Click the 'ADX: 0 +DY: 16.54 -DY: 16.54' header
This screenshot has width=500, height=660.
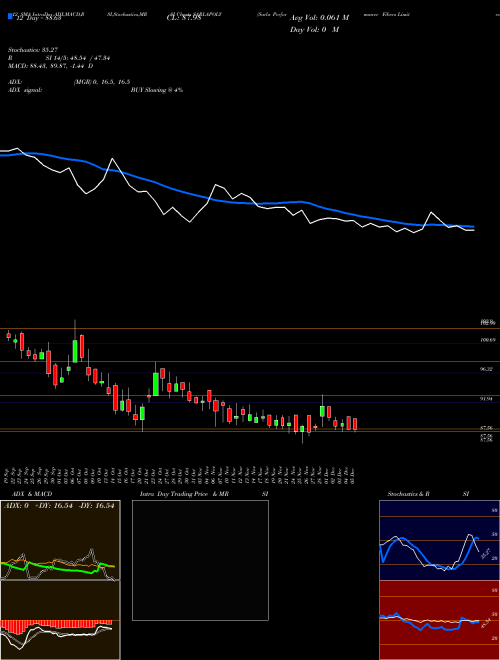[59, 506]
